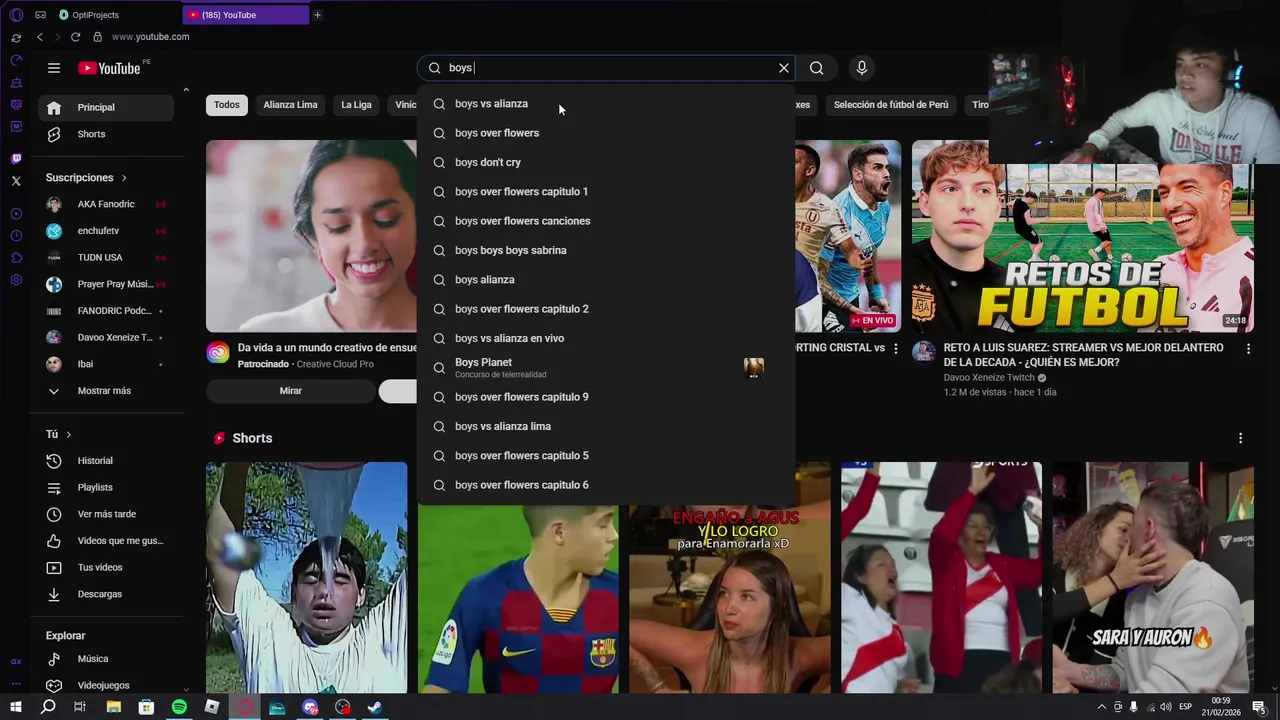Open Playlists in sidebar
The height and width of the screenshot is (720, 1280).
(x=106, y=487)
